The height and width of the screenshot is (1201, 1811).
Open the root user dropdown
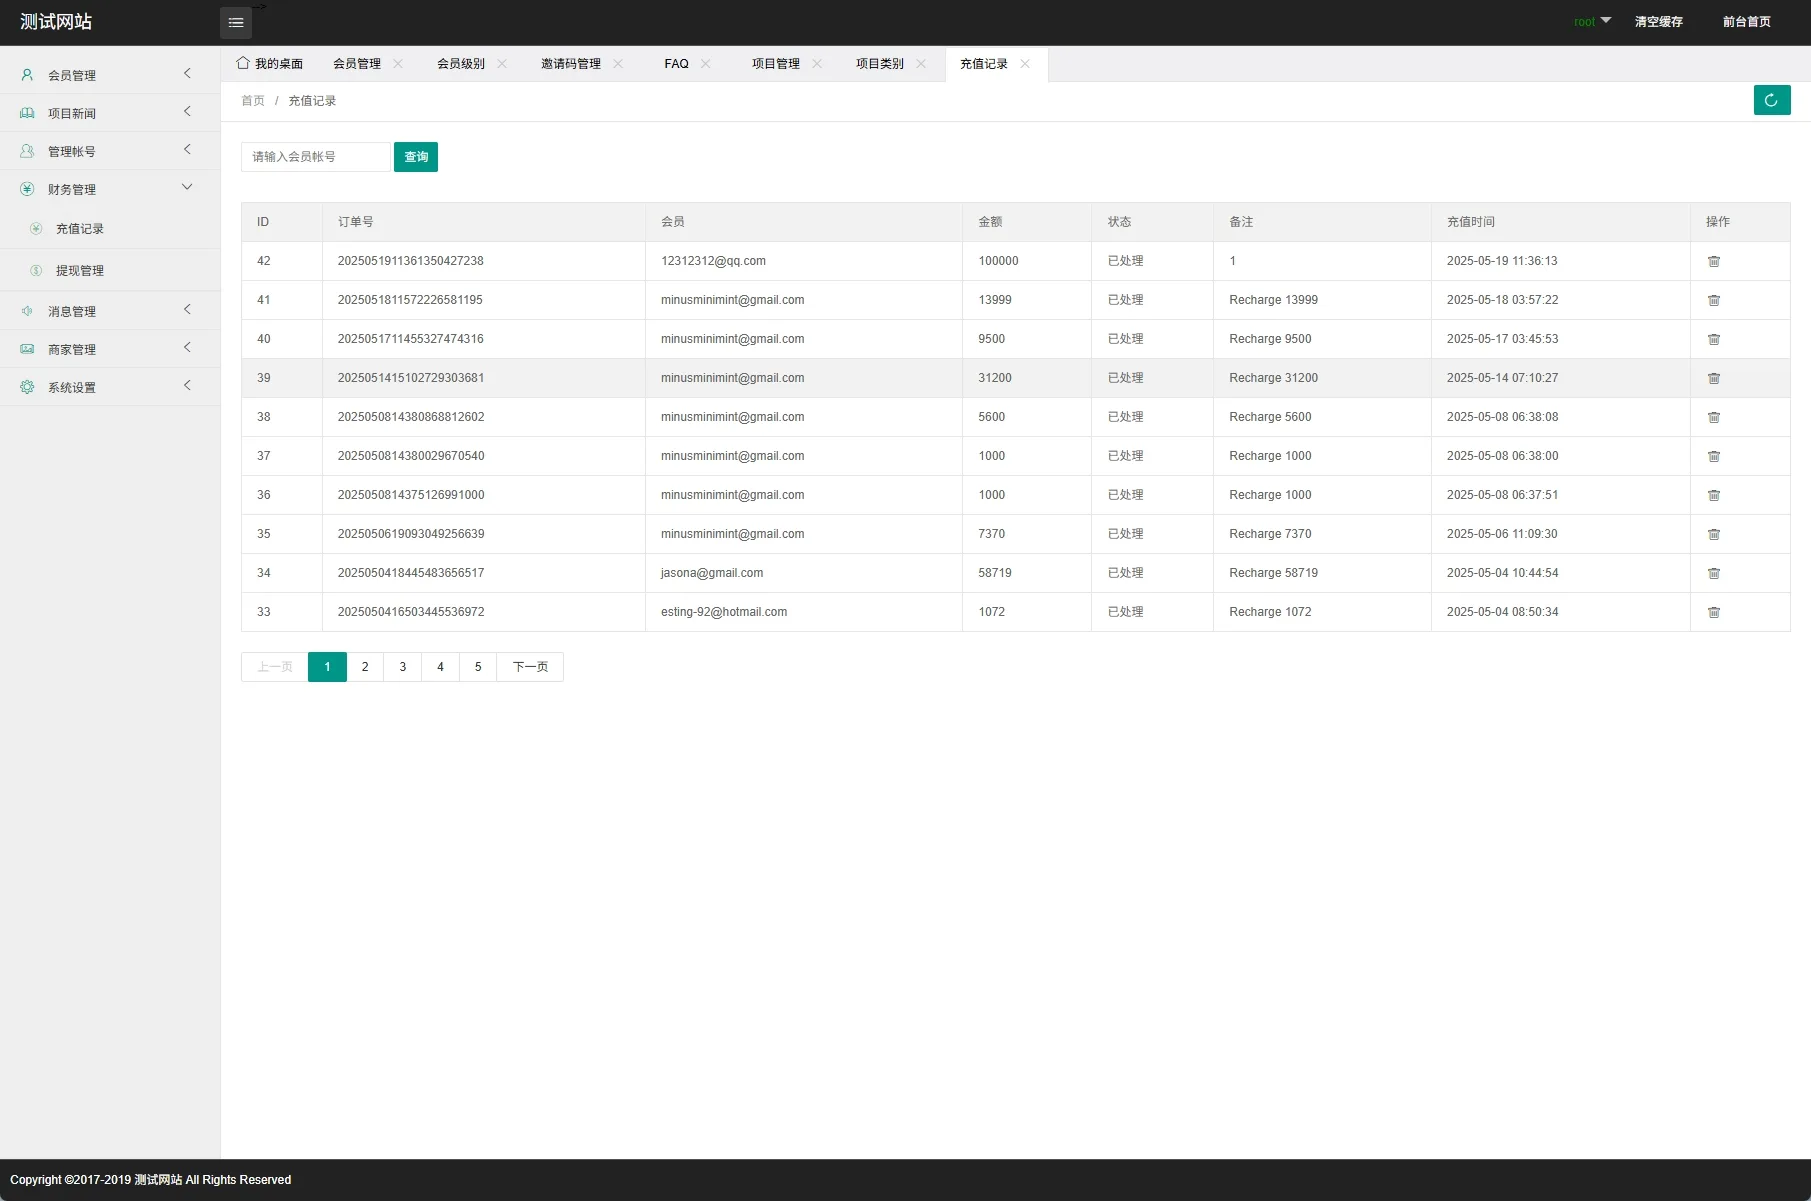click(1591, 22)
